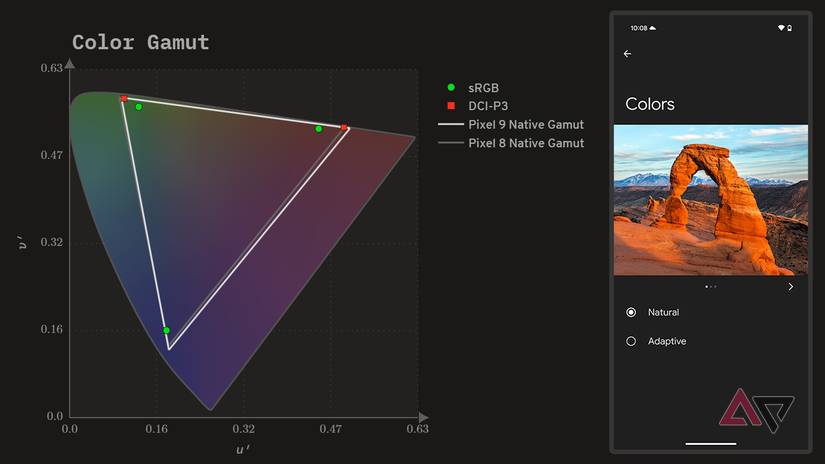
Task: Click the page indicator dots below preview
Action: pos(710,287)
